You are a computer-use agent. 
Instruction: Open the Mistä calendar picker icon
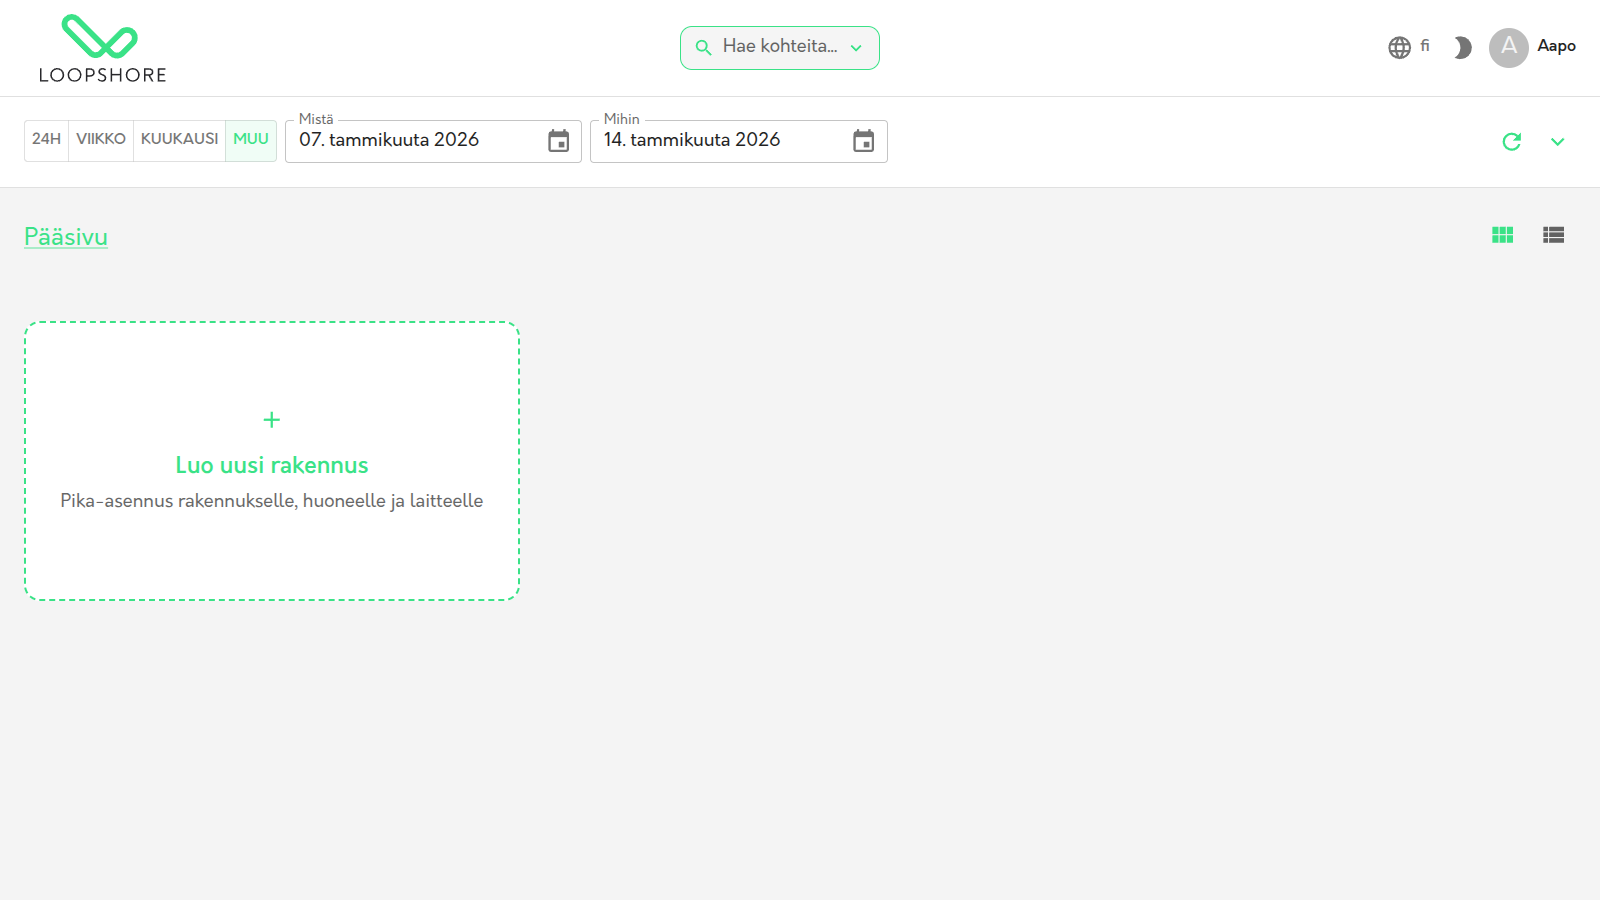pos(558,141)
